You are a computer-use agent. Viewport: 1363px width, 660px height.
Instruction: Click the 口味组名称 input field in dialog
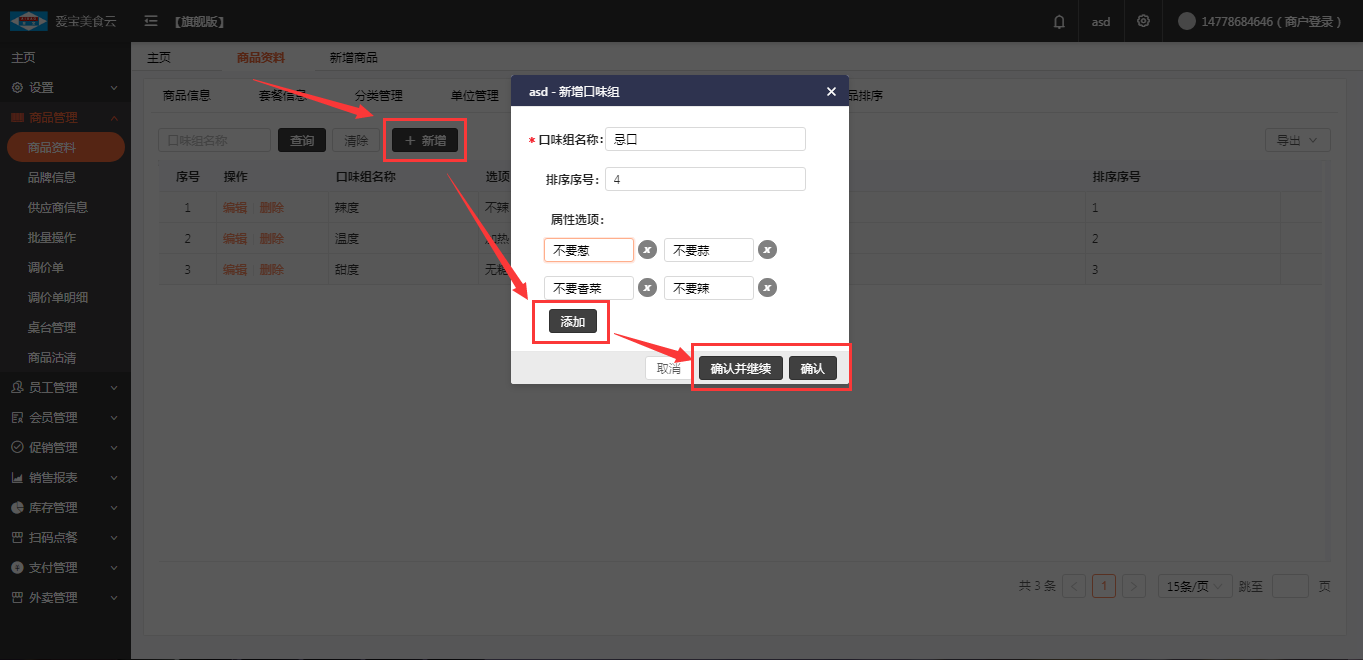pyautogui.click(x=705, y=140)
